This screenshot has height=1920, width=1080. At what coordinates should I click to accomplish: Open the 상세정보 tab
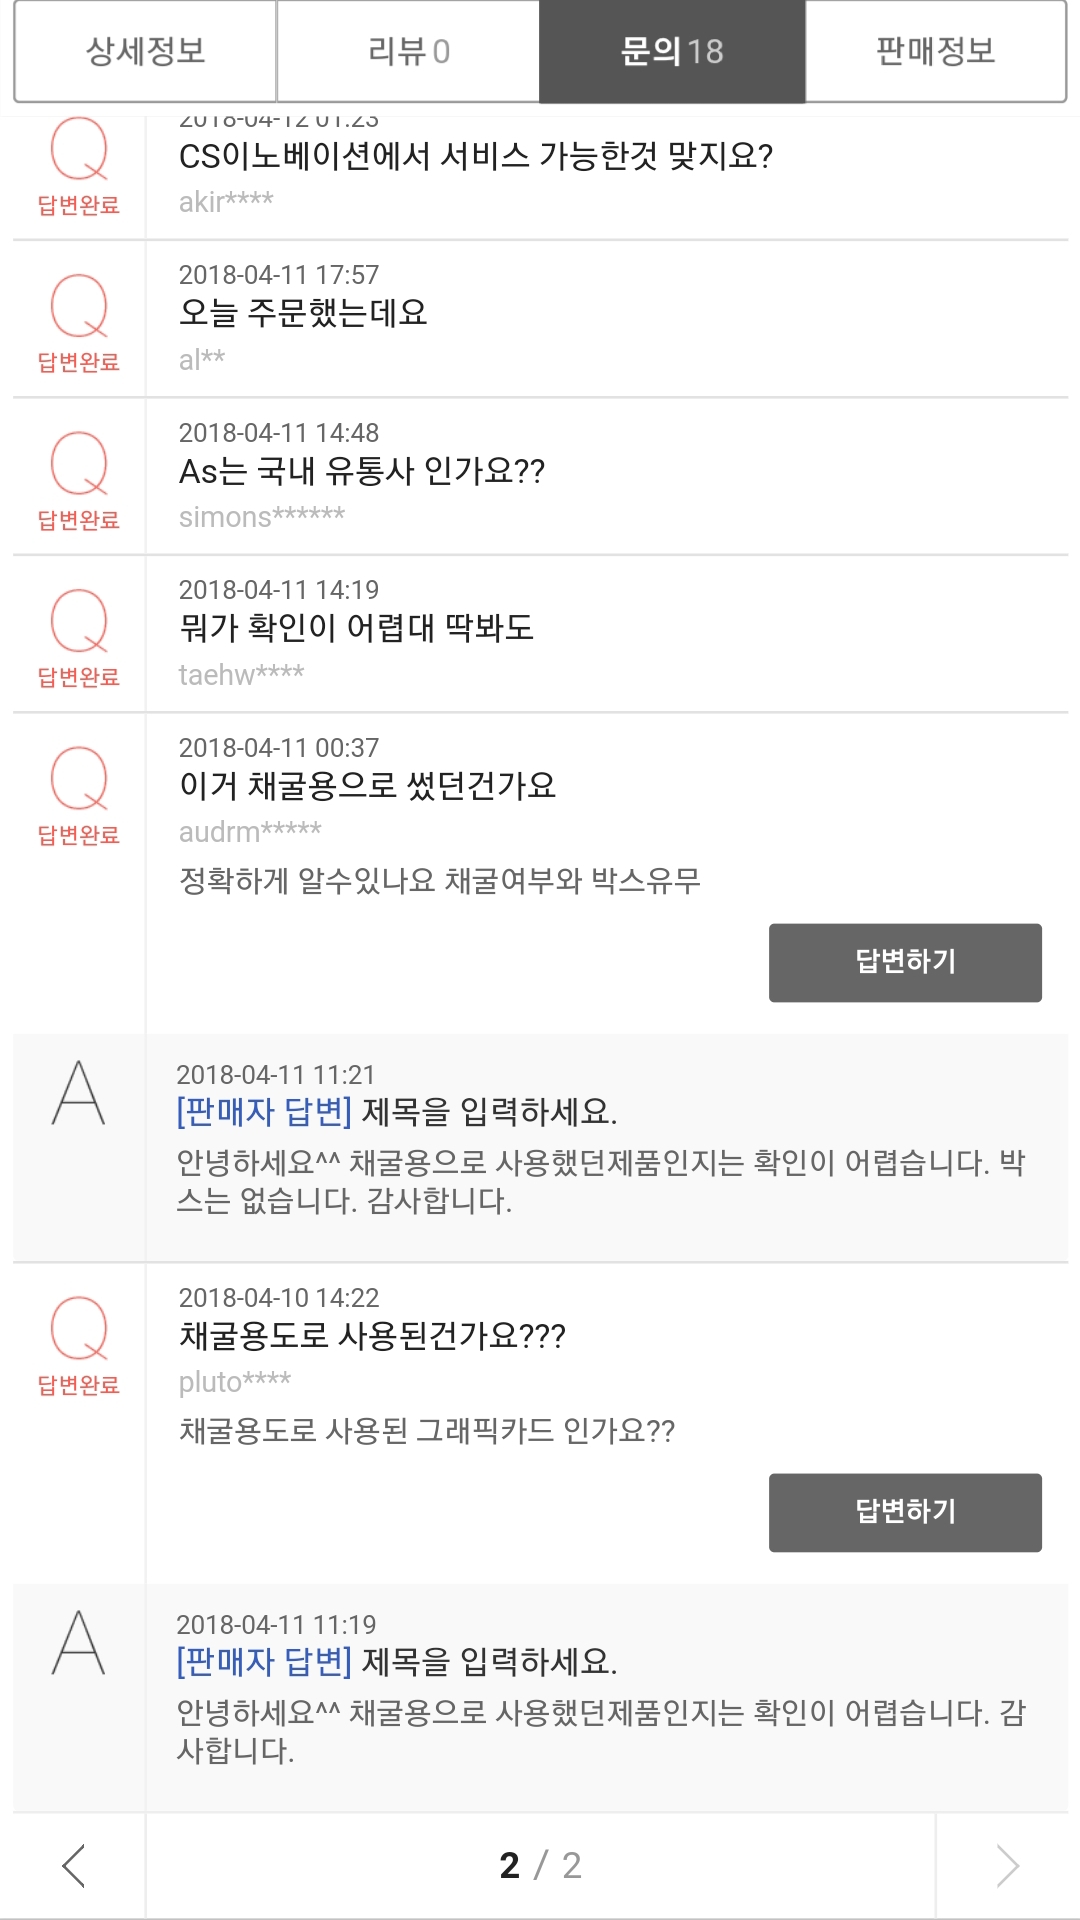(x=146, y=51)
